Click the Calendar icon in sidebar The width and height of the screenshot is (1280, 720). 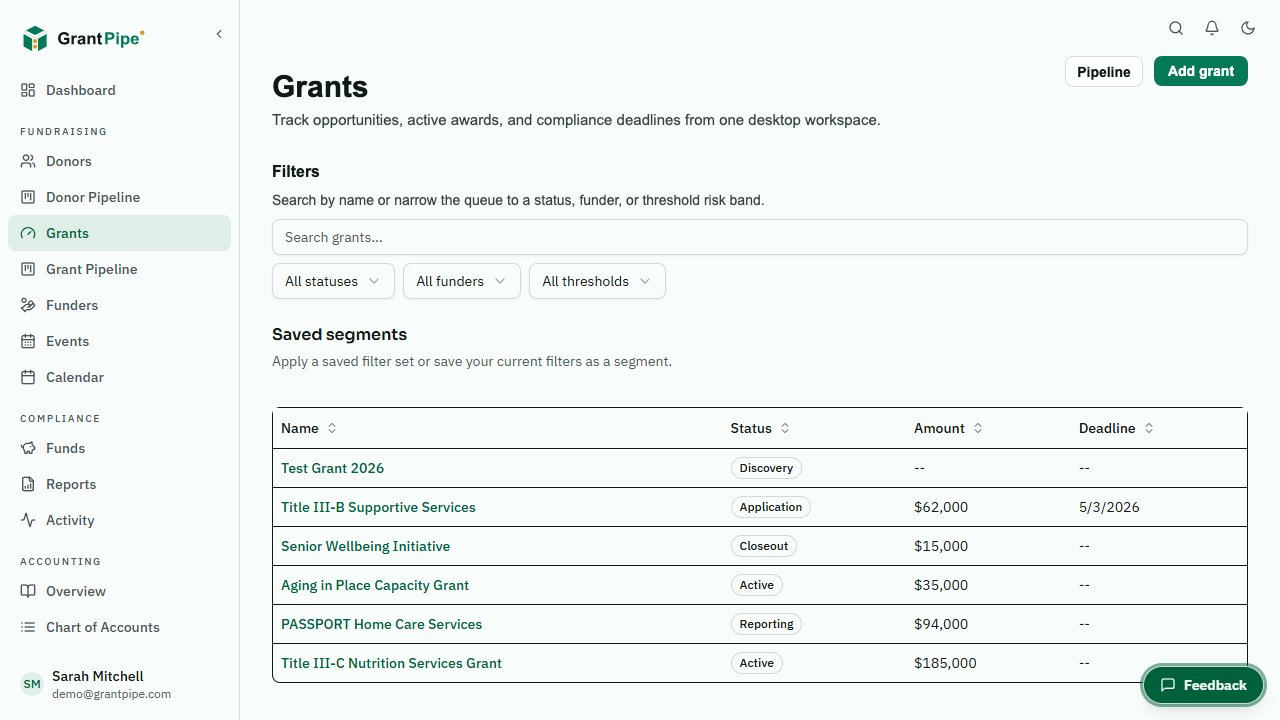(28, 377)
